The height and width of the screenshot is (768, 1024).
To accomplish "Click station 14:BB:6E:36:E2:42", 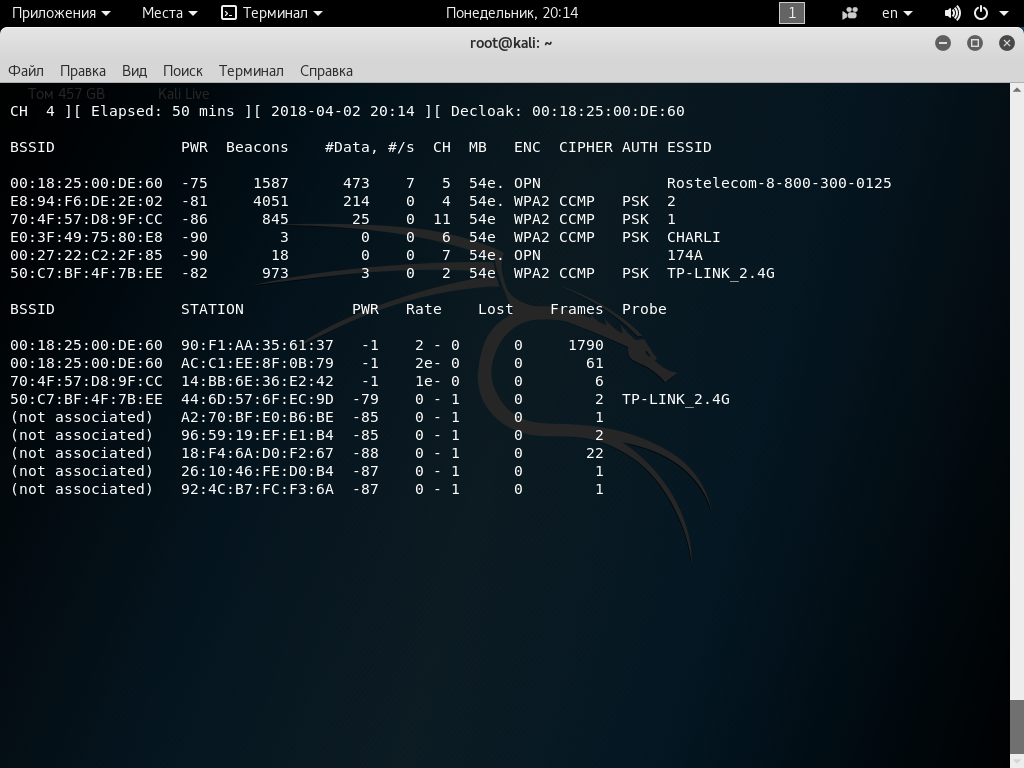I will coord(257,381).
